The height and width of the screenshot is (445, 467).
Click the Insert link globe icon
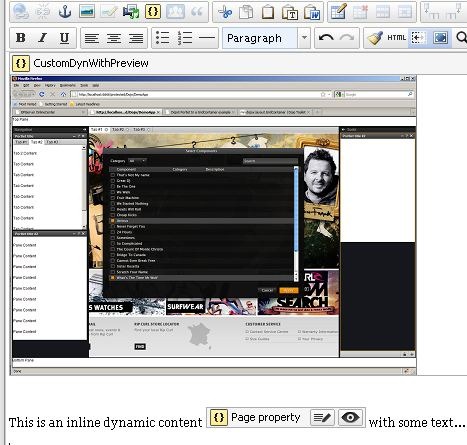[x=21, y=12]
